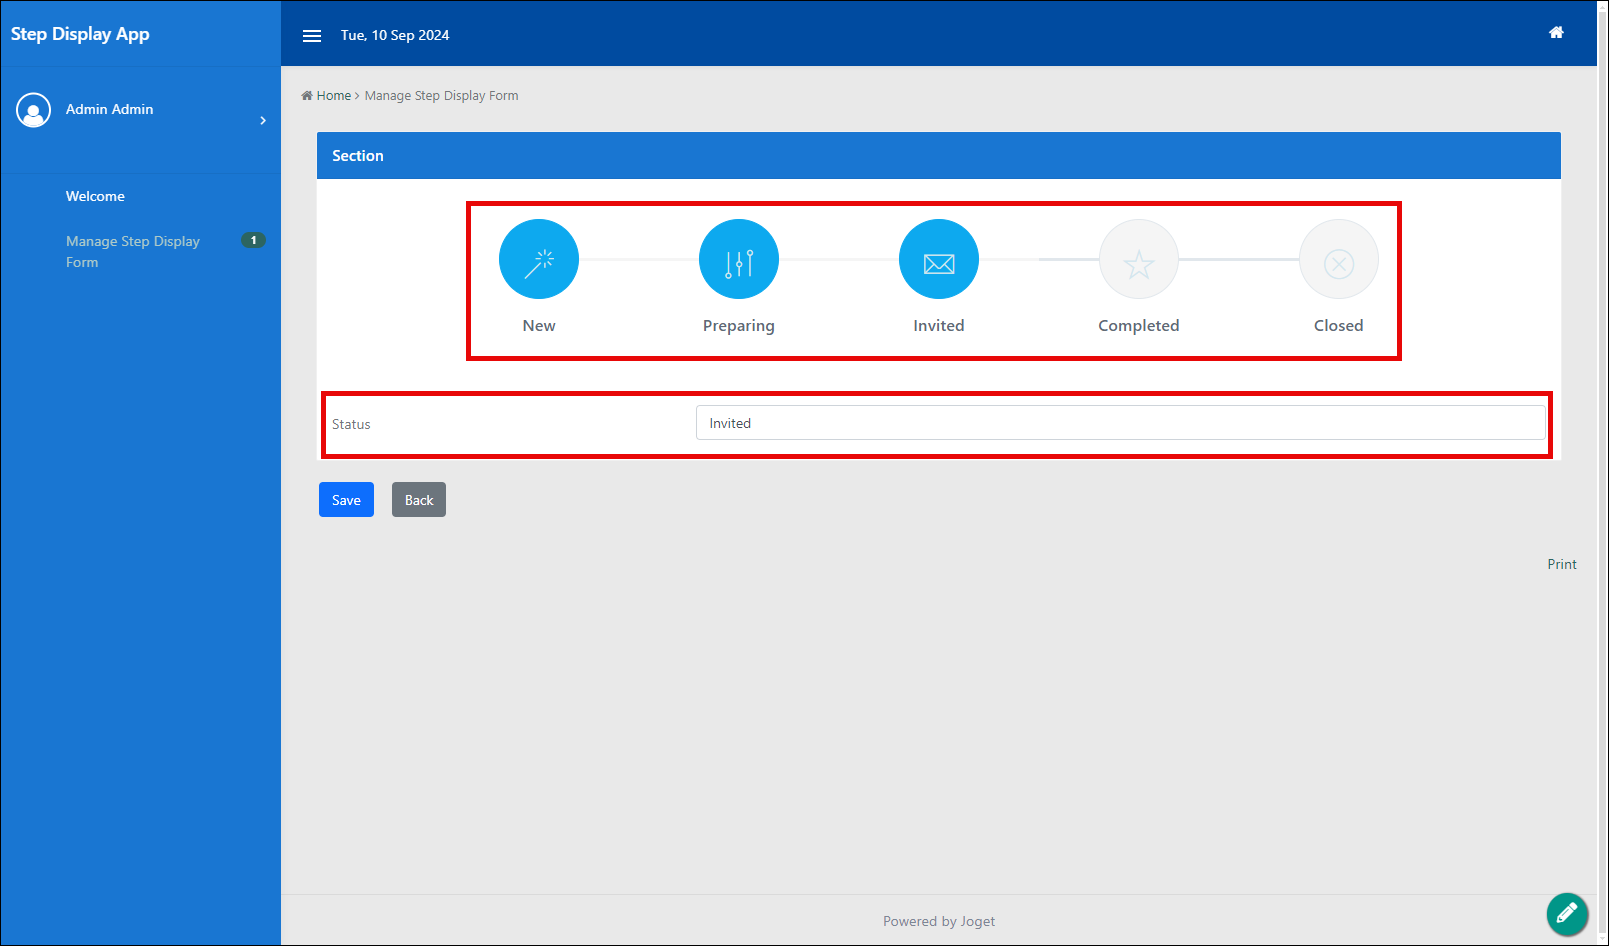Viewport: 1609px width, 946px height.
Task: Click the Closed step X icon
Action: 1339,259
